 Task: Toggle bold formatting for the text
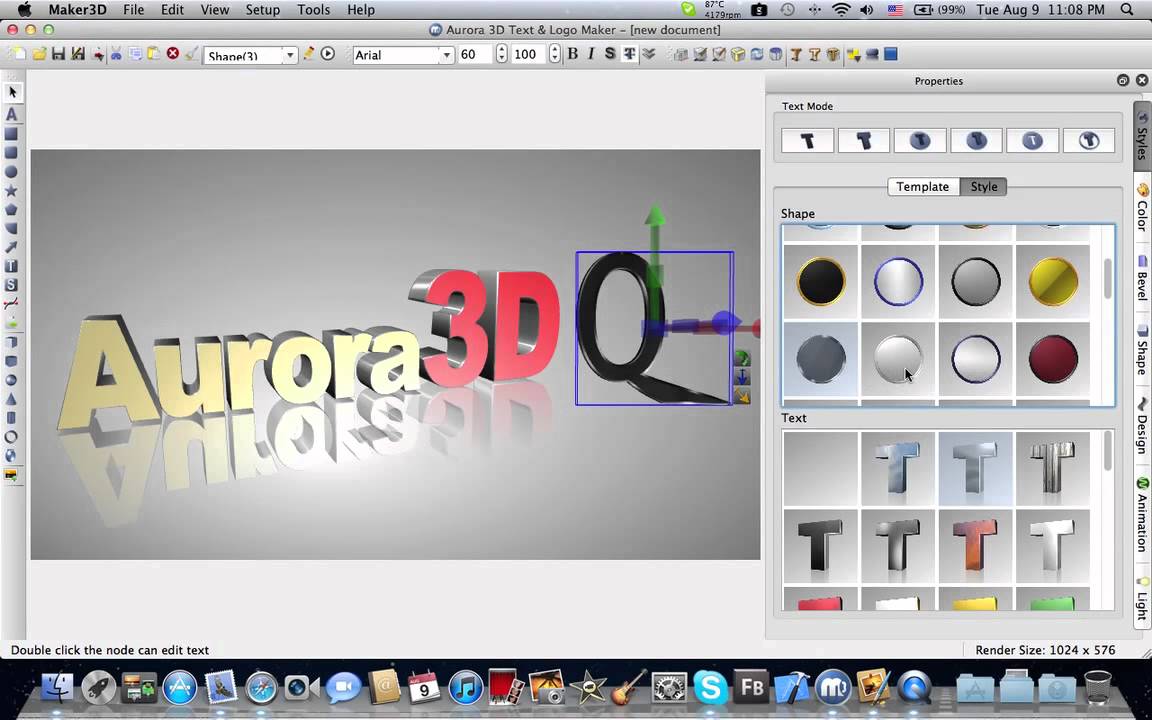tap(572, 54)
